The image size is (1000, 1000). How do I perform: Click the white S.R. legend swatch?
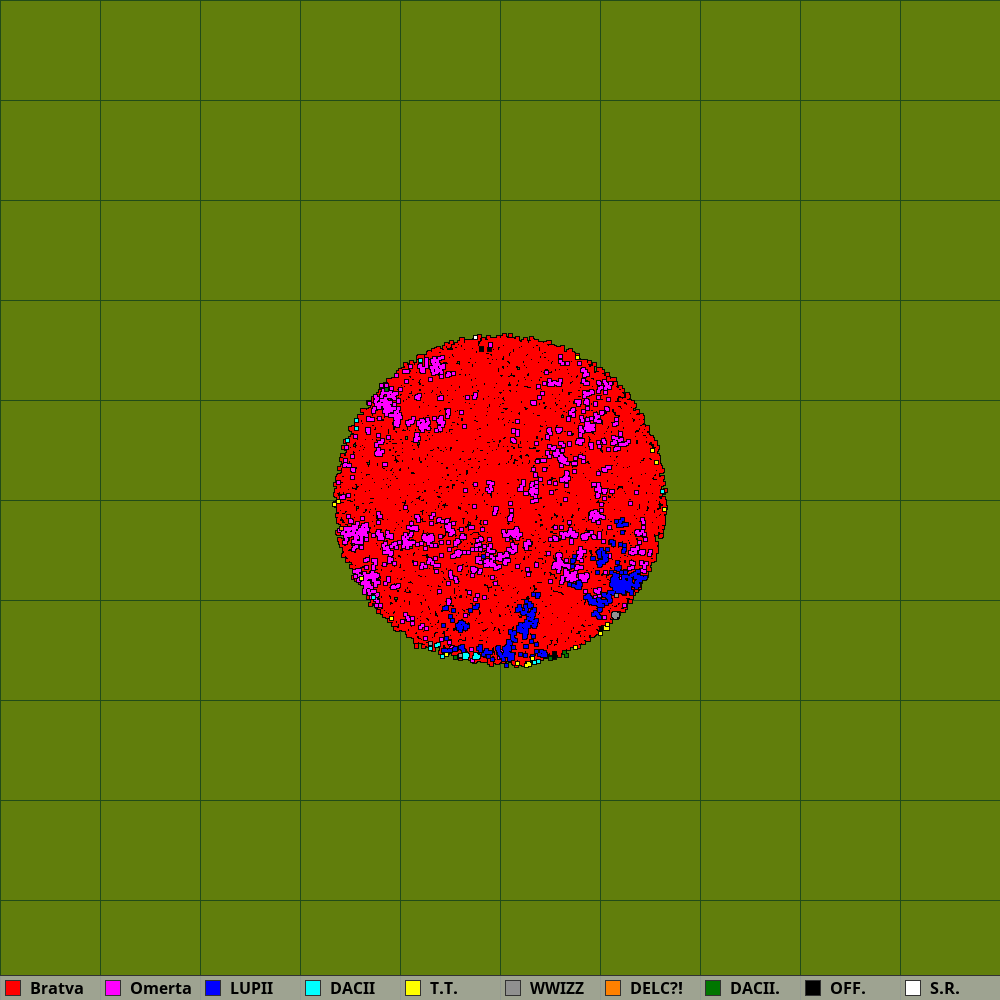pos(913,988)
